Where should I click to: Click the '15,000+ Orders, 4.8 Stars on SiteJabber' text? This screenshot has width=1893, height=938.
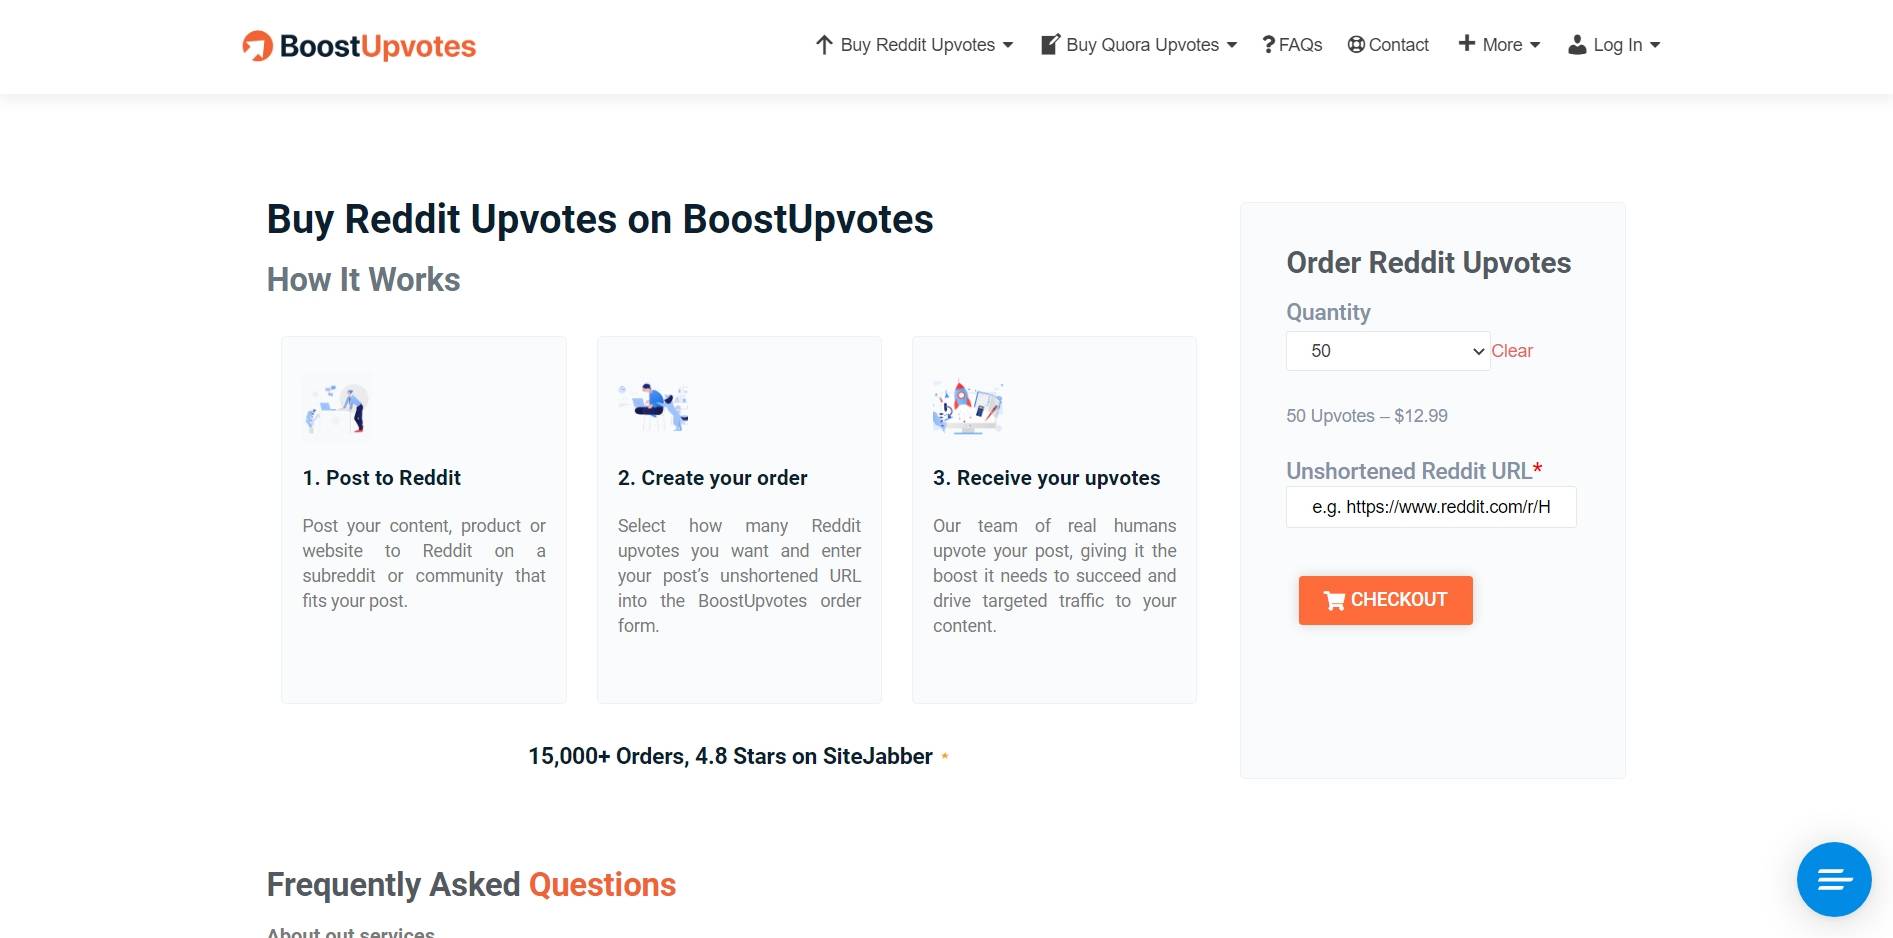[x=730, y=757]
